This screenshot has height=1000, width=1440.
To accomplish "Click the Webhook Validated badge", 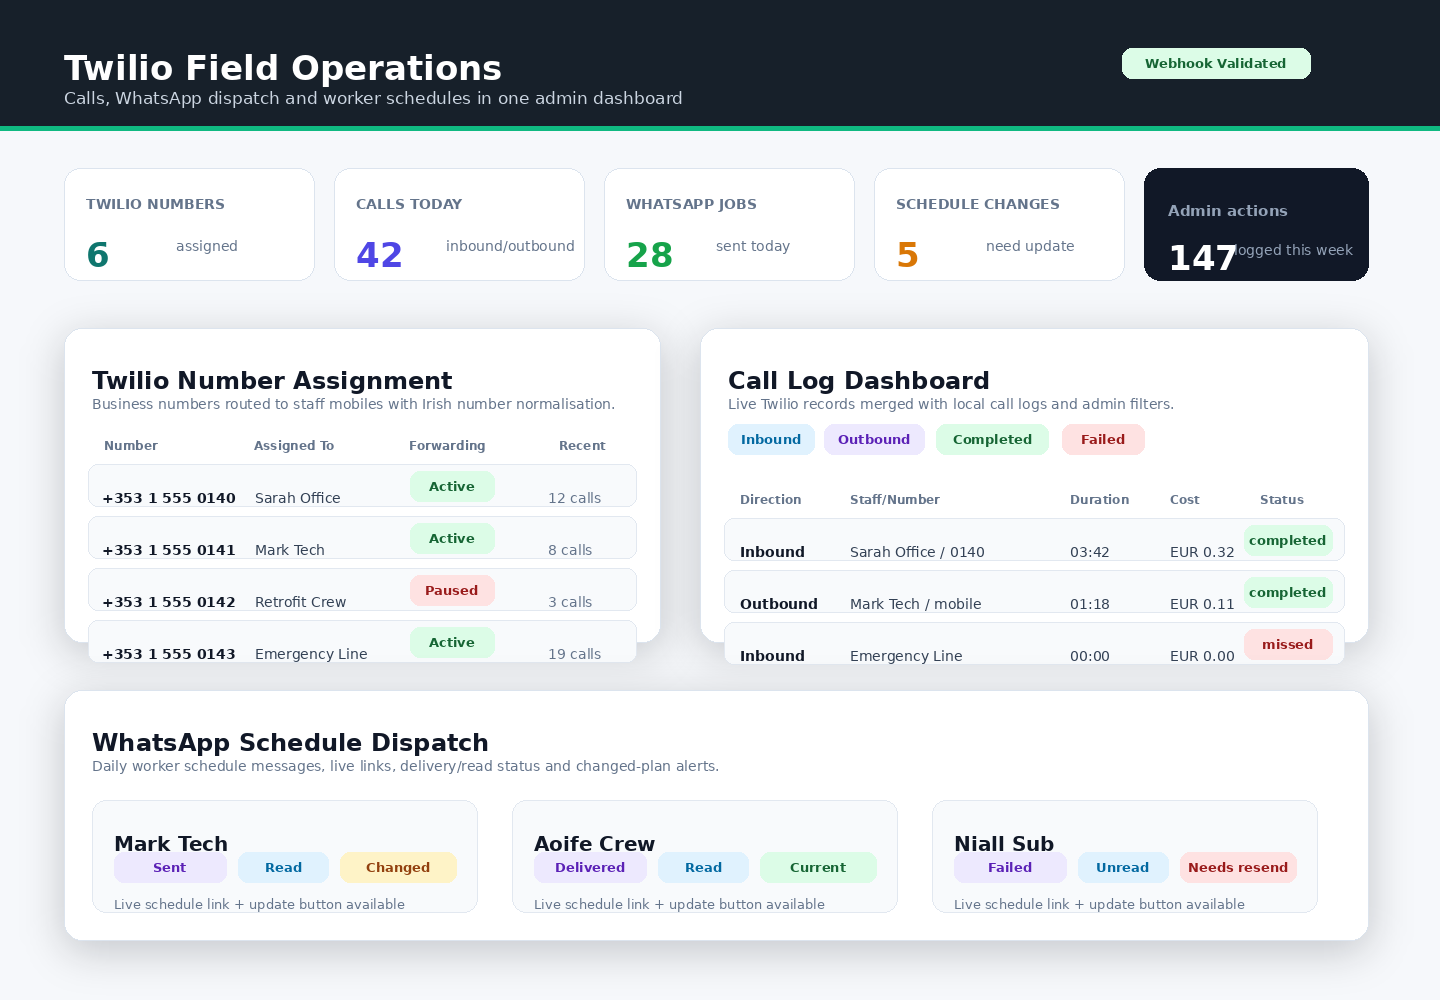I will click(x=1216, y=63).
